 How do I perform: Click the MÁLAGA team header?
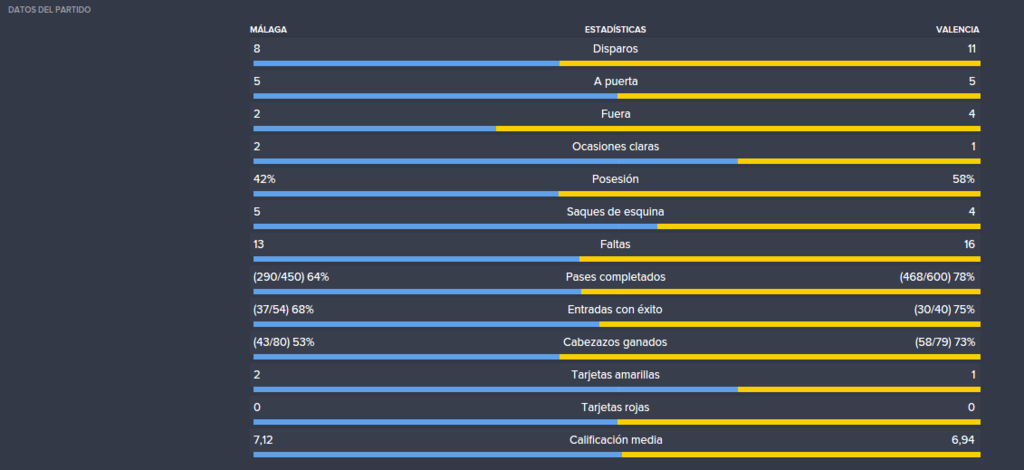click(268, 29)
